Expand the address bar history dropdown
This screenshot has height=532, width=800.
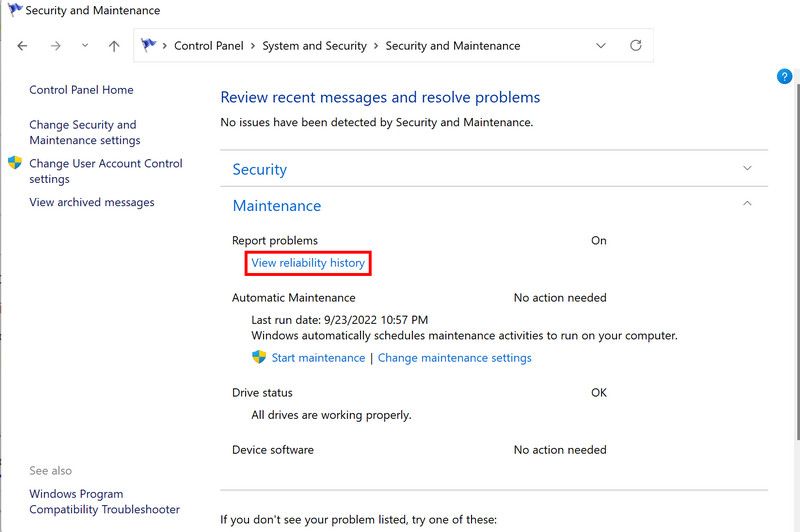pos(600,46)
